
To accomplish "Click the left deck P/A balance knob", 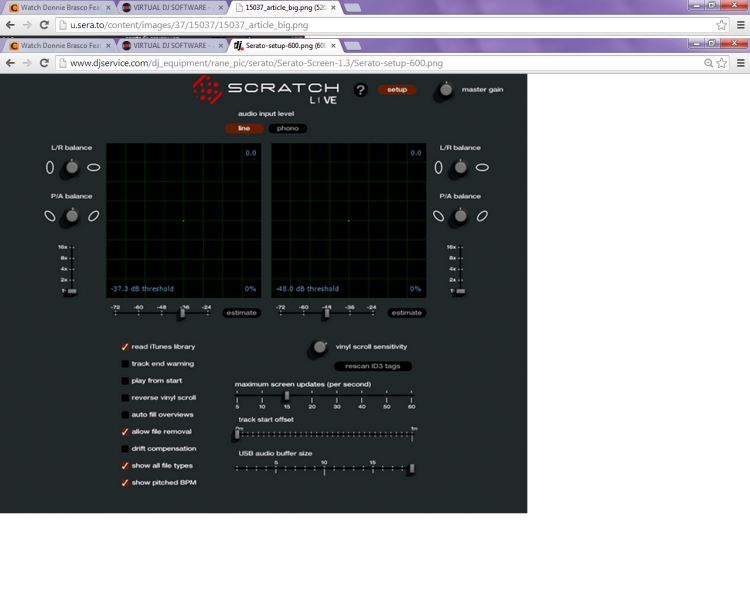I will coord(72,216).
